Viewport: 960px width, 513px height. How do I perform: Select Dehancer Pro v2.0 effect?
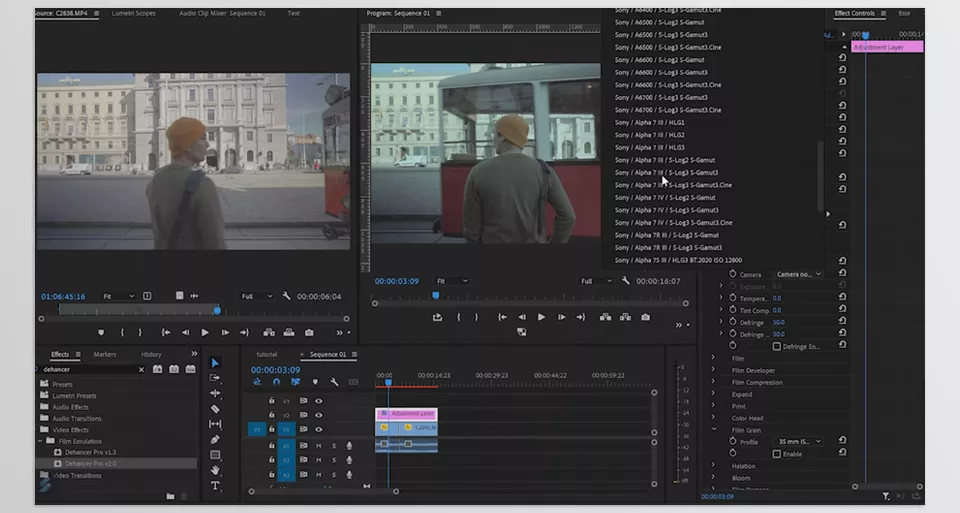pyautogui.click(x=91, y=463)
